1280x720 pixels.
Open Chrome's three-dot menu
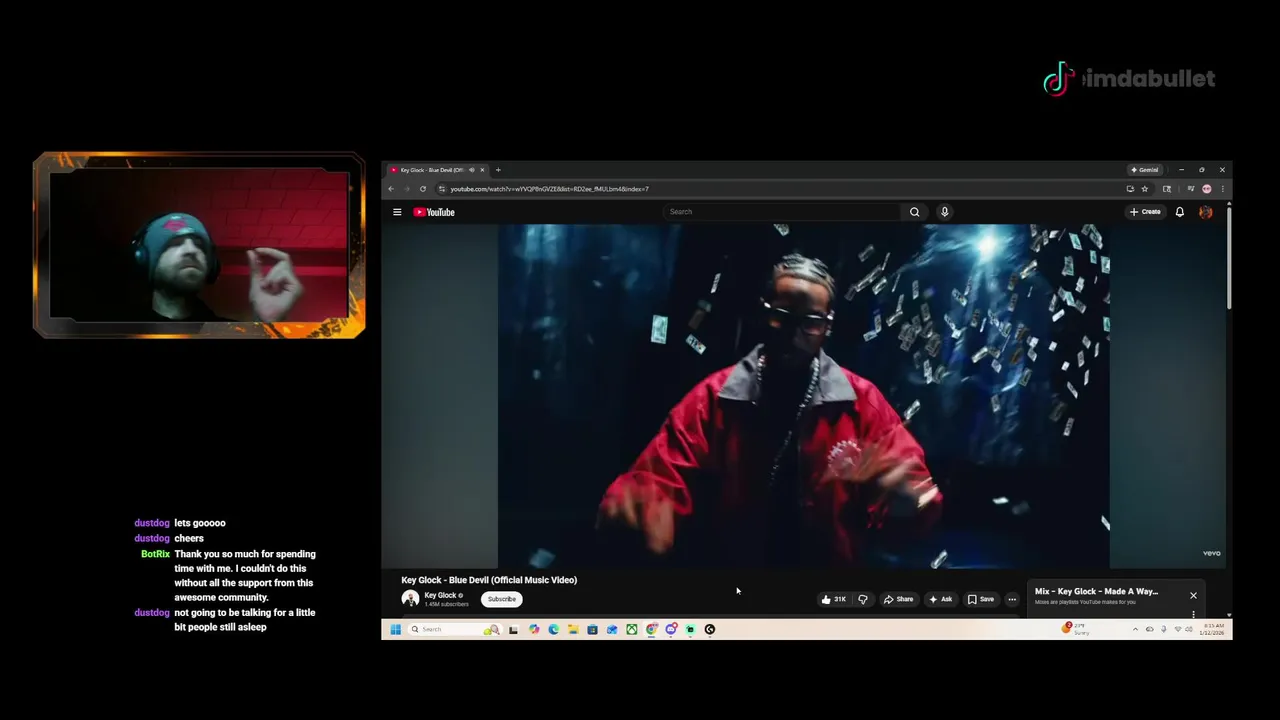tap(1222, 189)
